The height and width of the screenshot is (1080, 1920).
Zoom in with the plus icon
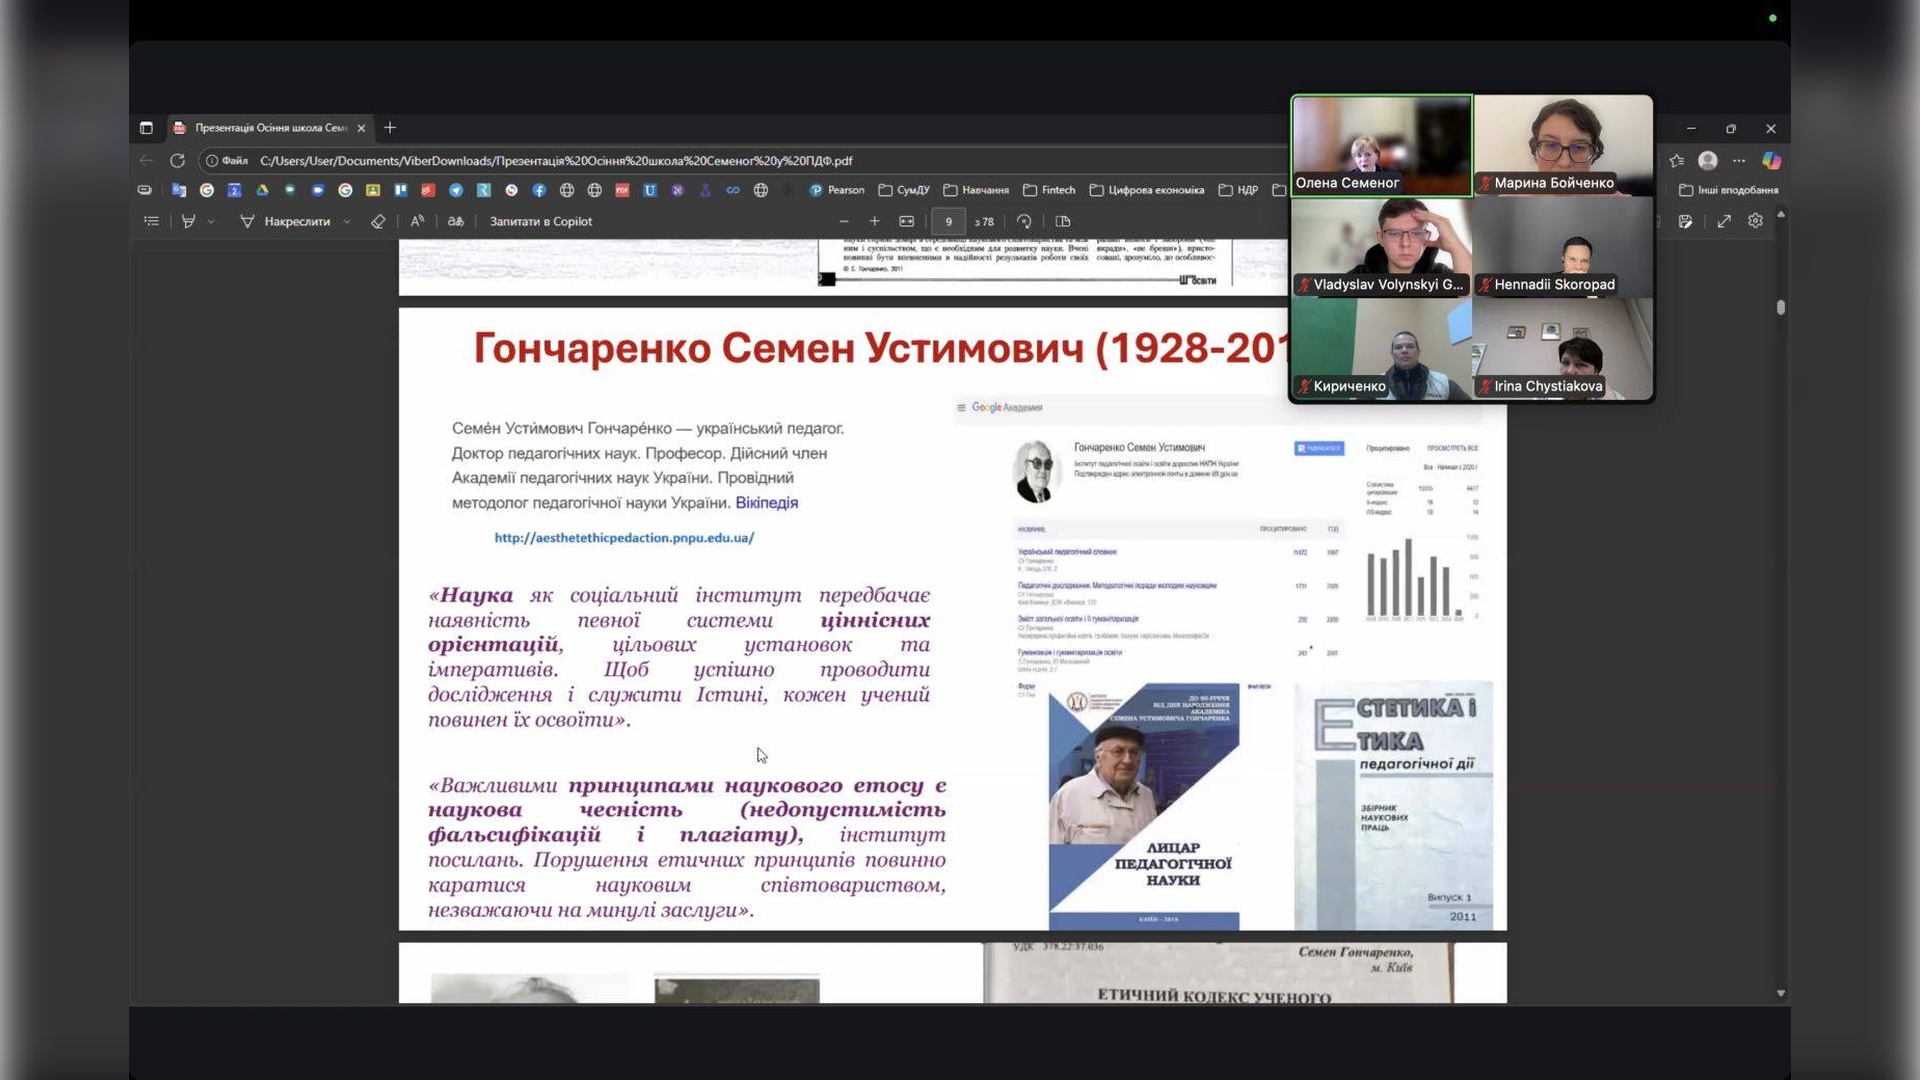[x=875, y=221]
